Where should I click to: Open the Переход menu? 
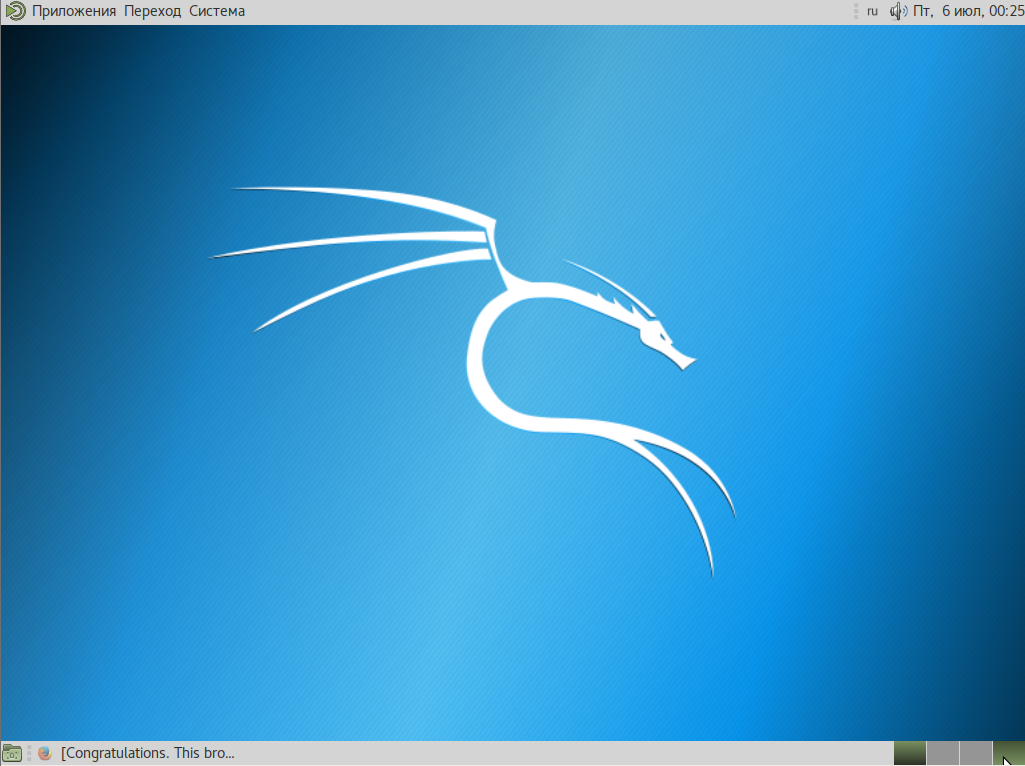click(x=152, y=11)
